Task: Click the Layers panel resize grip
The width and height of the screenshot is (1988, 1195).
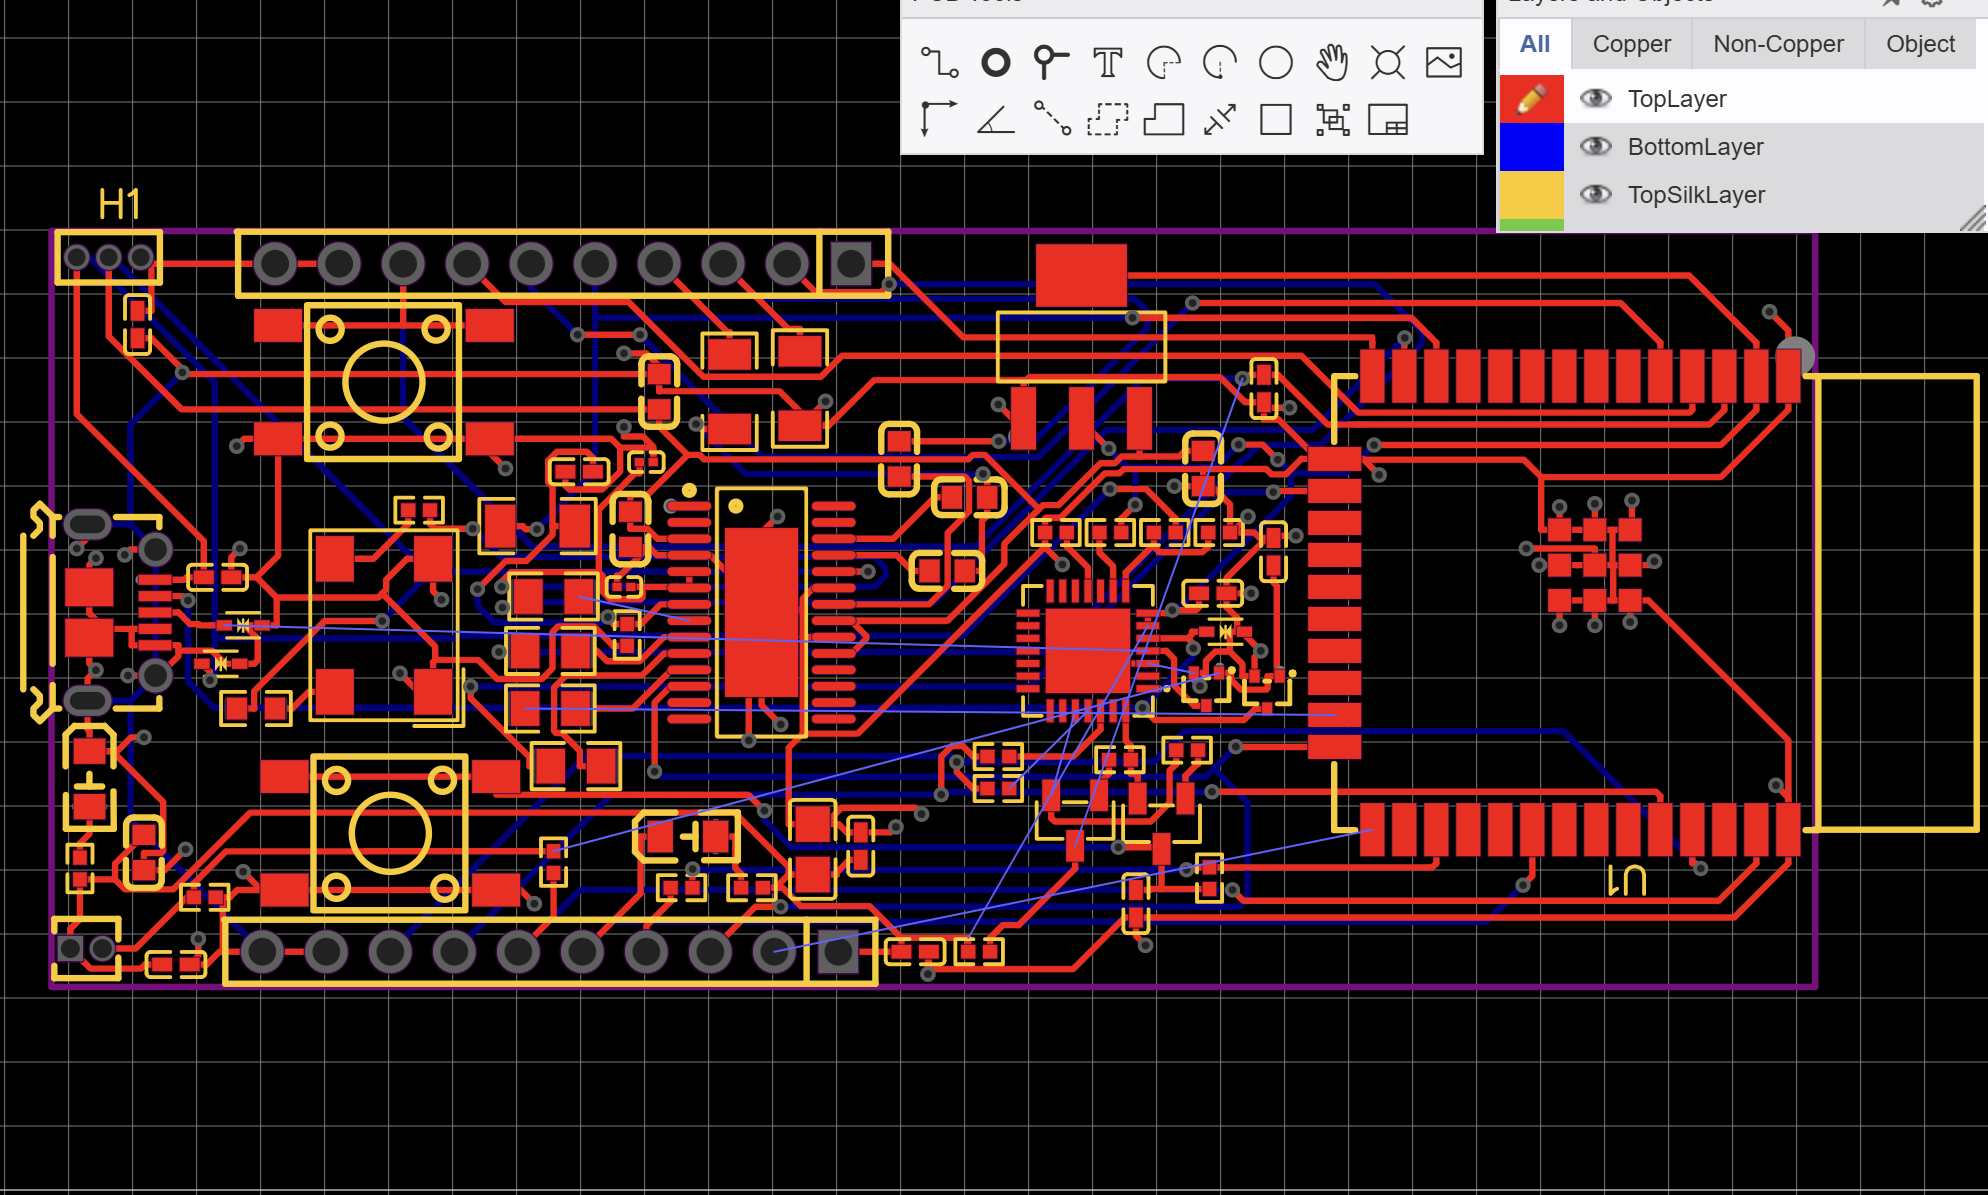Action: pyautogui.click(x=1973, y=219)
